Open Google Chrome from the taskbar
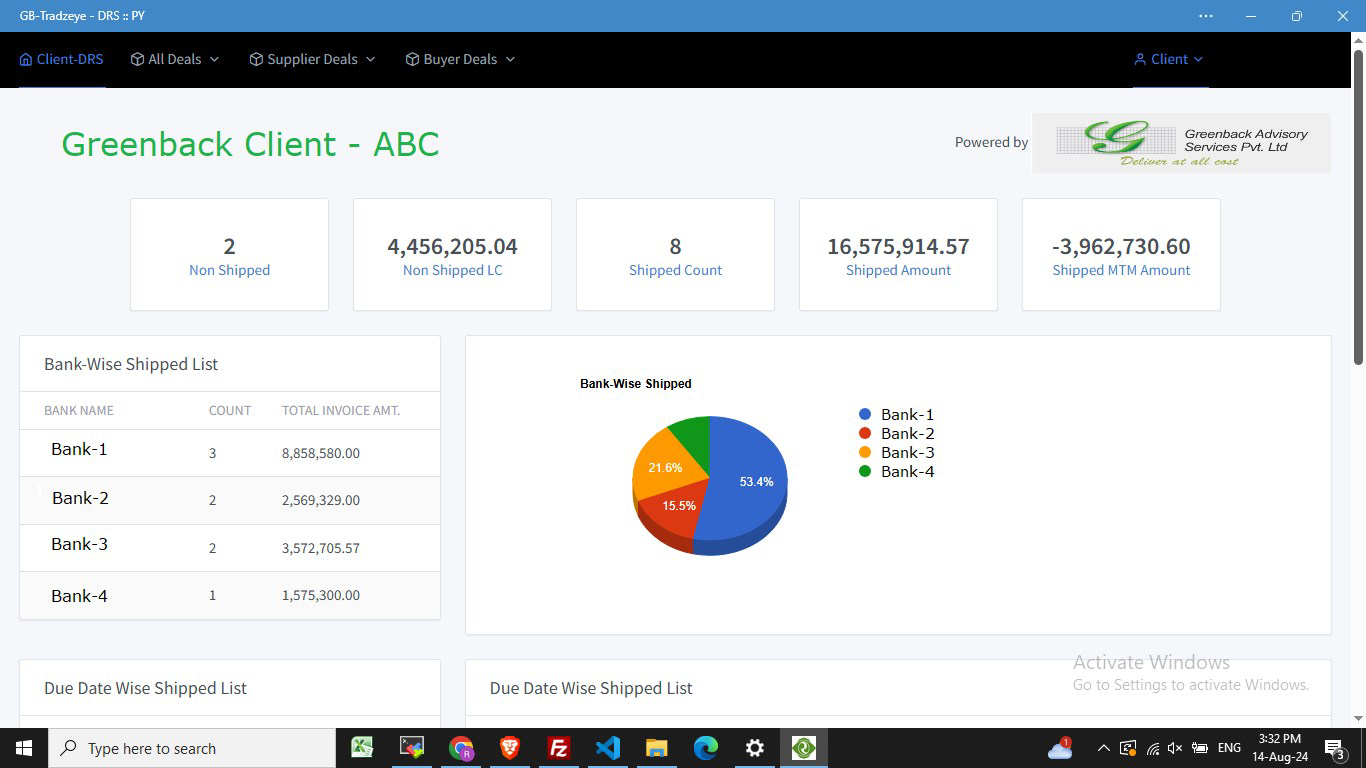1366x768 pixels. point(460,748)
